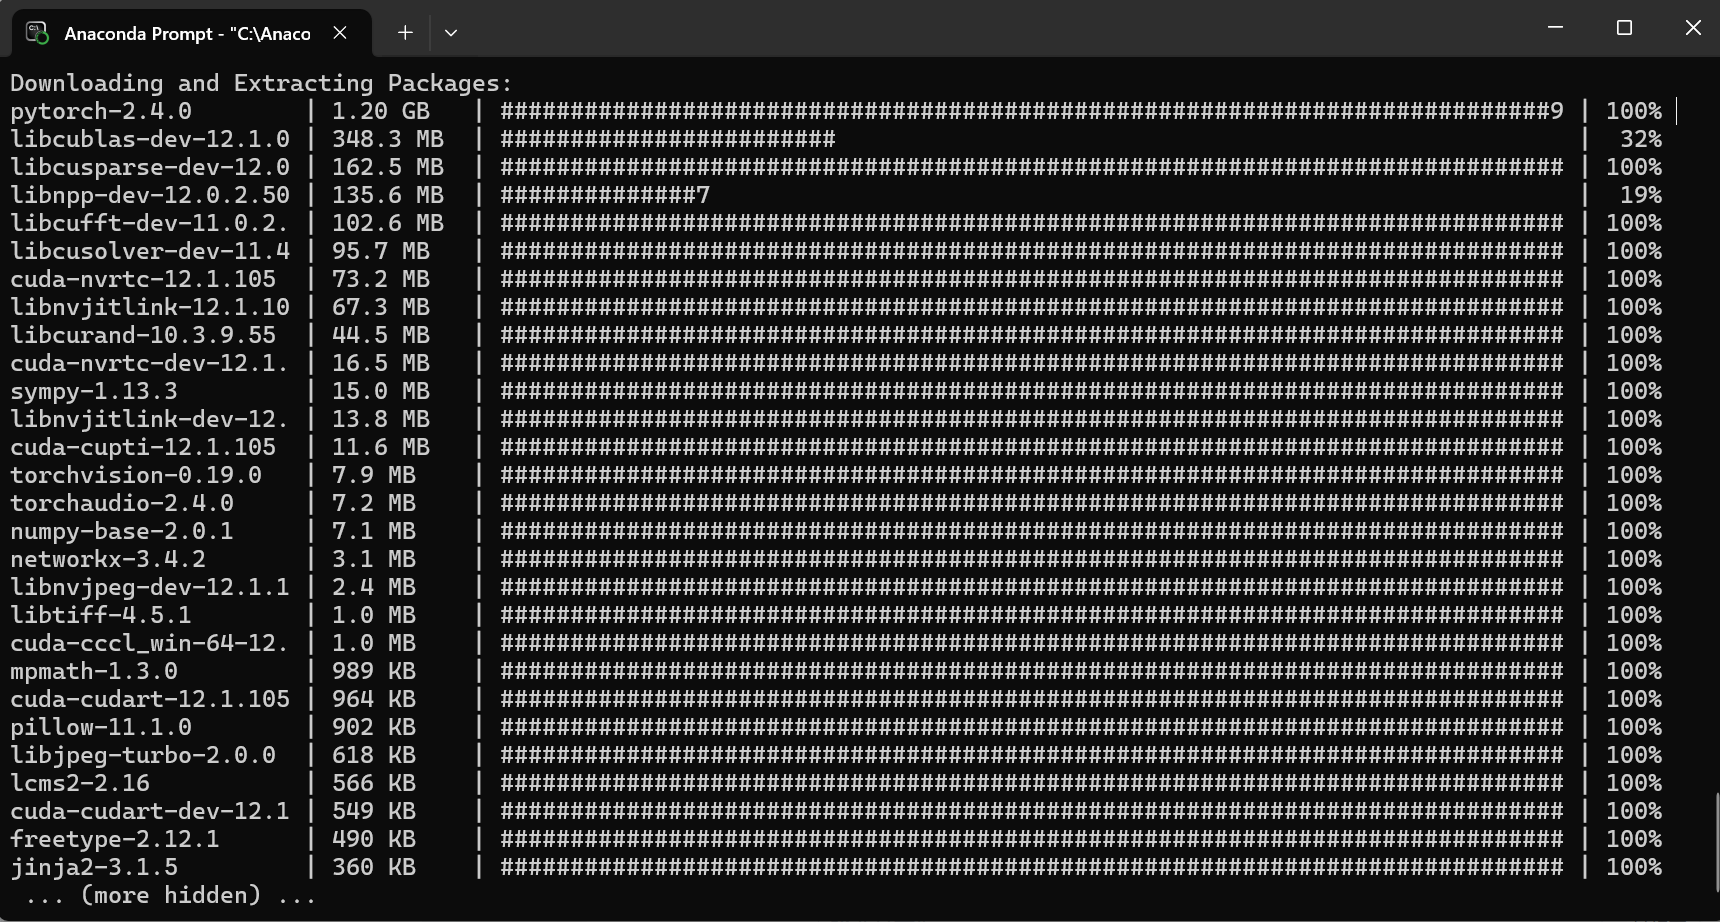
Task: Click the numpy-base-2.0.1 package name
Action: (122, 531)
